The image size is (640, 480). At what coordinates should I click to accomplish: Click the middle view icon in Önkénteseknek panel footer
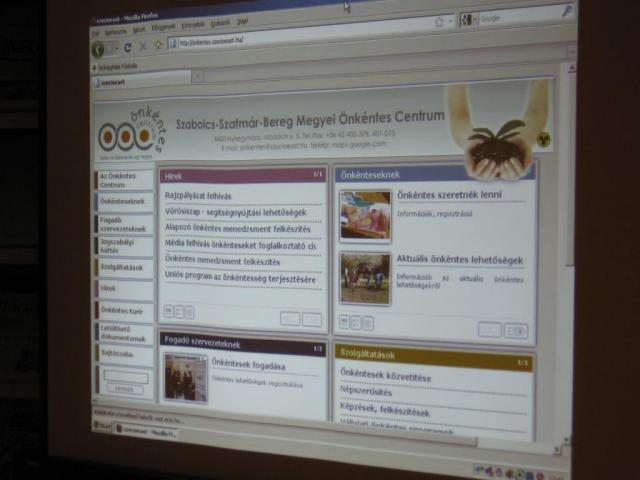click(x=356, y=323)
